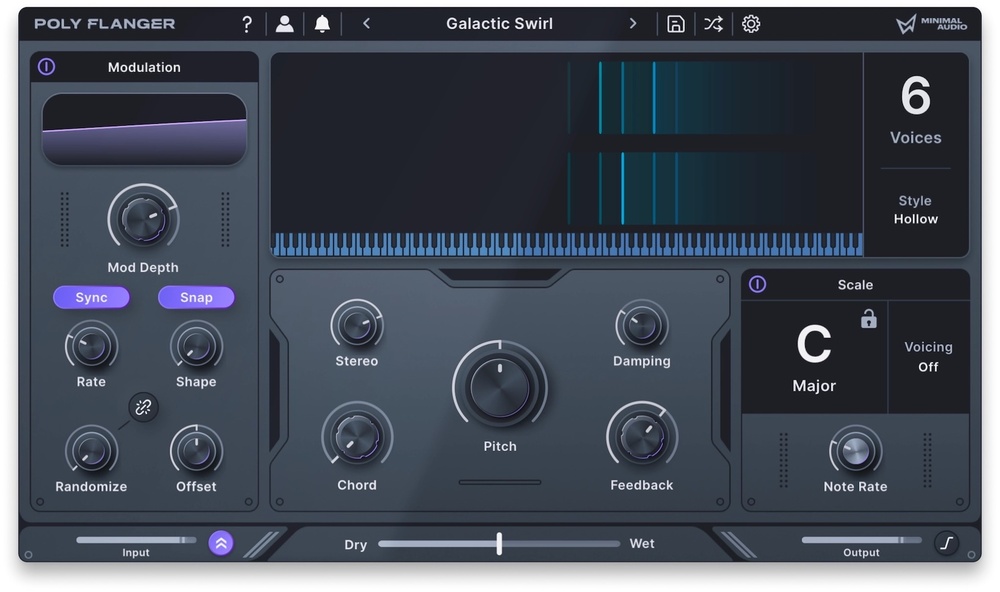Click the user account icon
This screenshot has height=592, width=1000.
285,24
